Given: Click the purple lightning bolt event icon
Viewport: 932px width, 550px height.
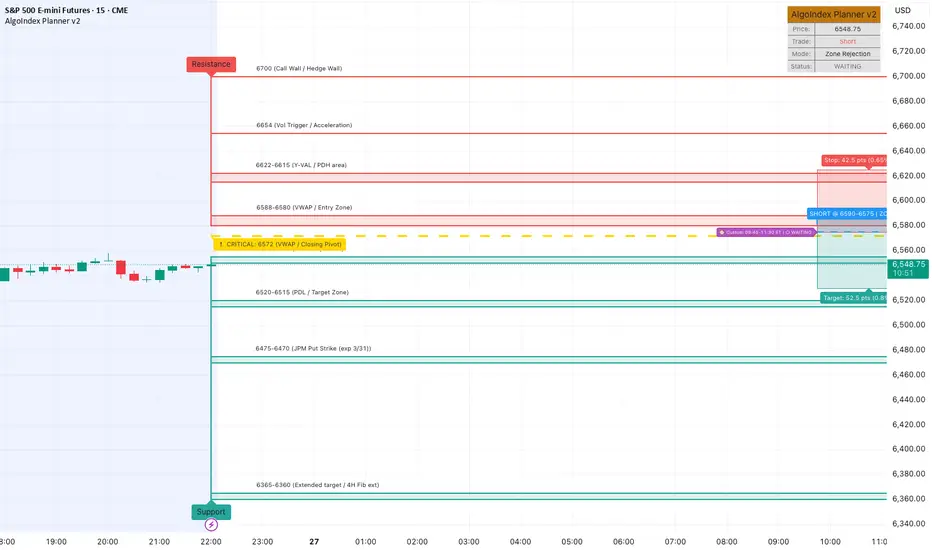Looking at the screenshot, I should point(211,525).
